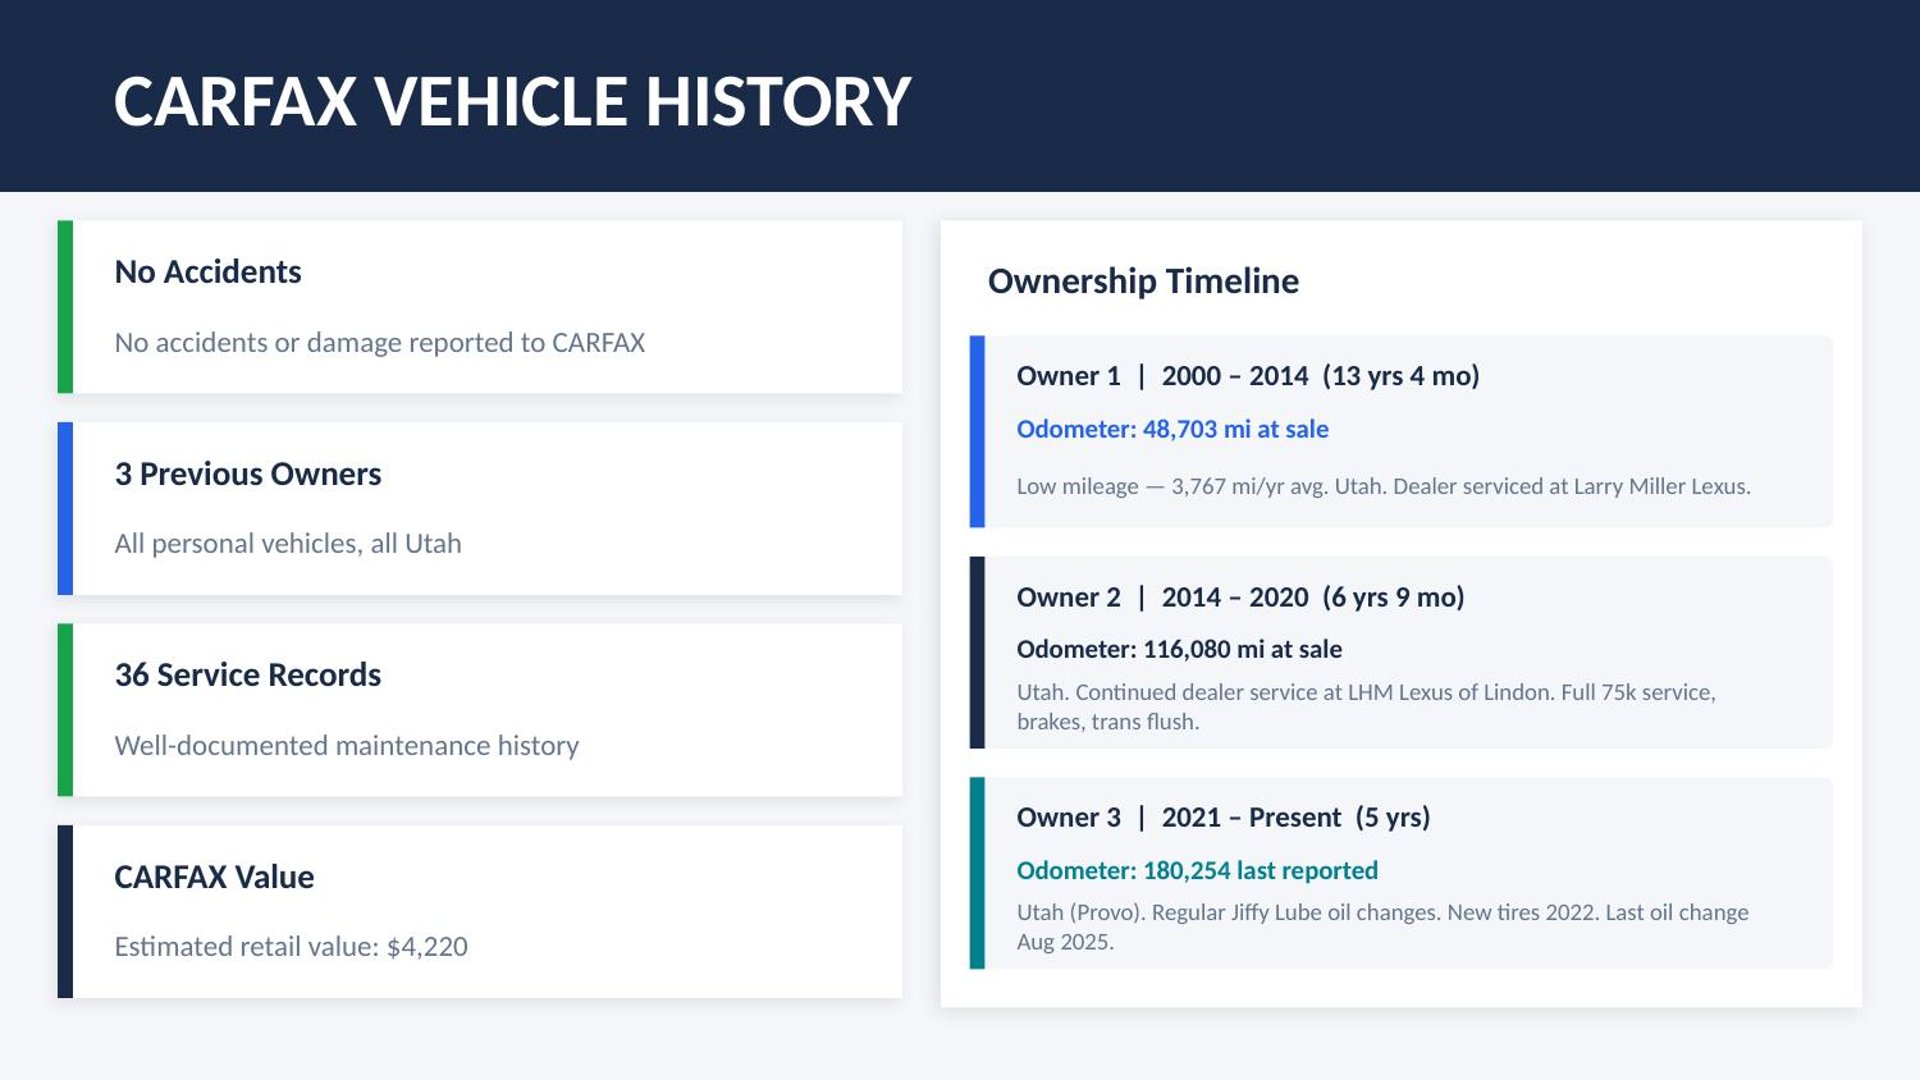The image size is (1920, 1080).
Task: Click the blue accent bar beside Owner 1
Action: [977, 431]
